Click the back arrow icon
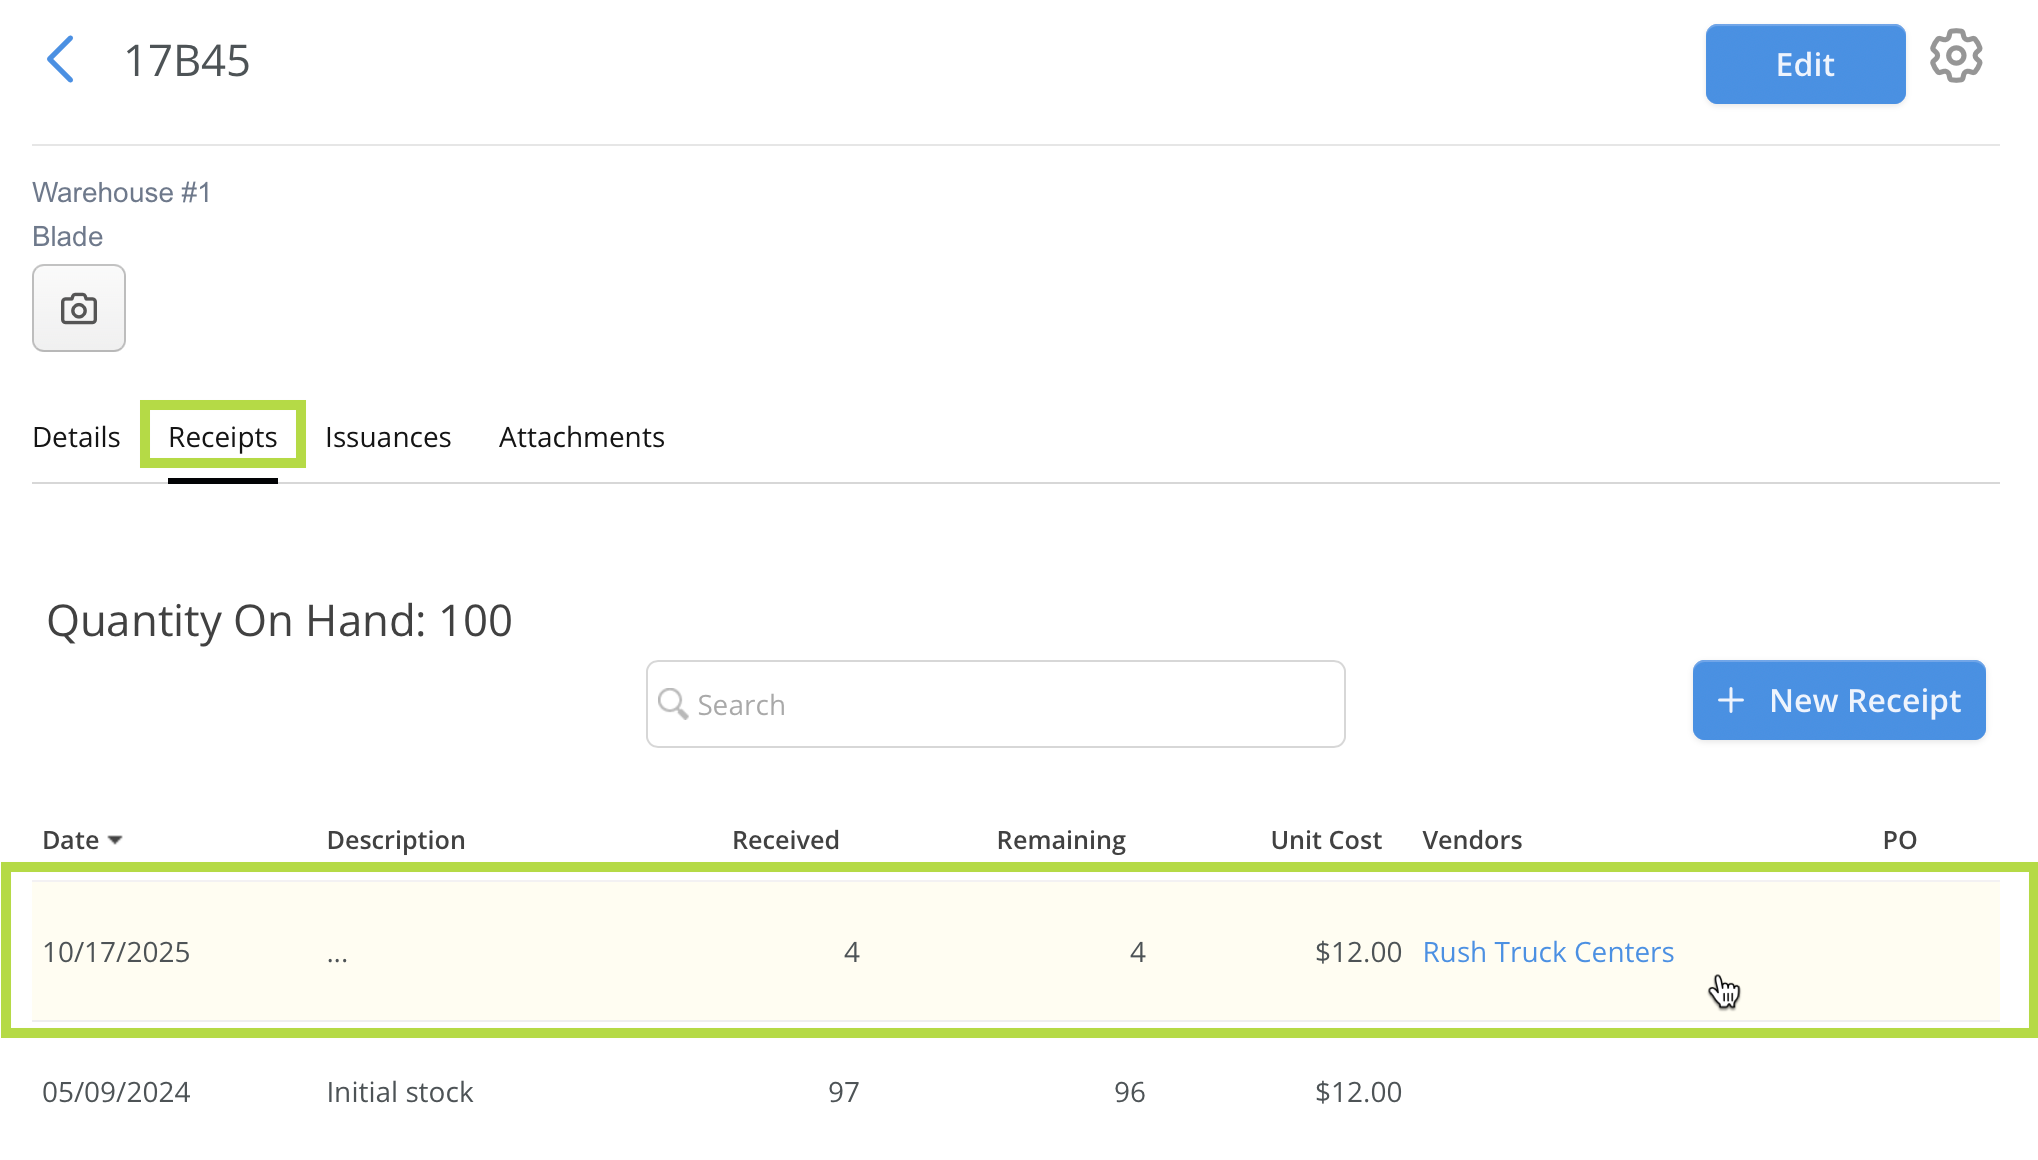Viewport: 2038px width, 1160px height. tap(61, 60)
